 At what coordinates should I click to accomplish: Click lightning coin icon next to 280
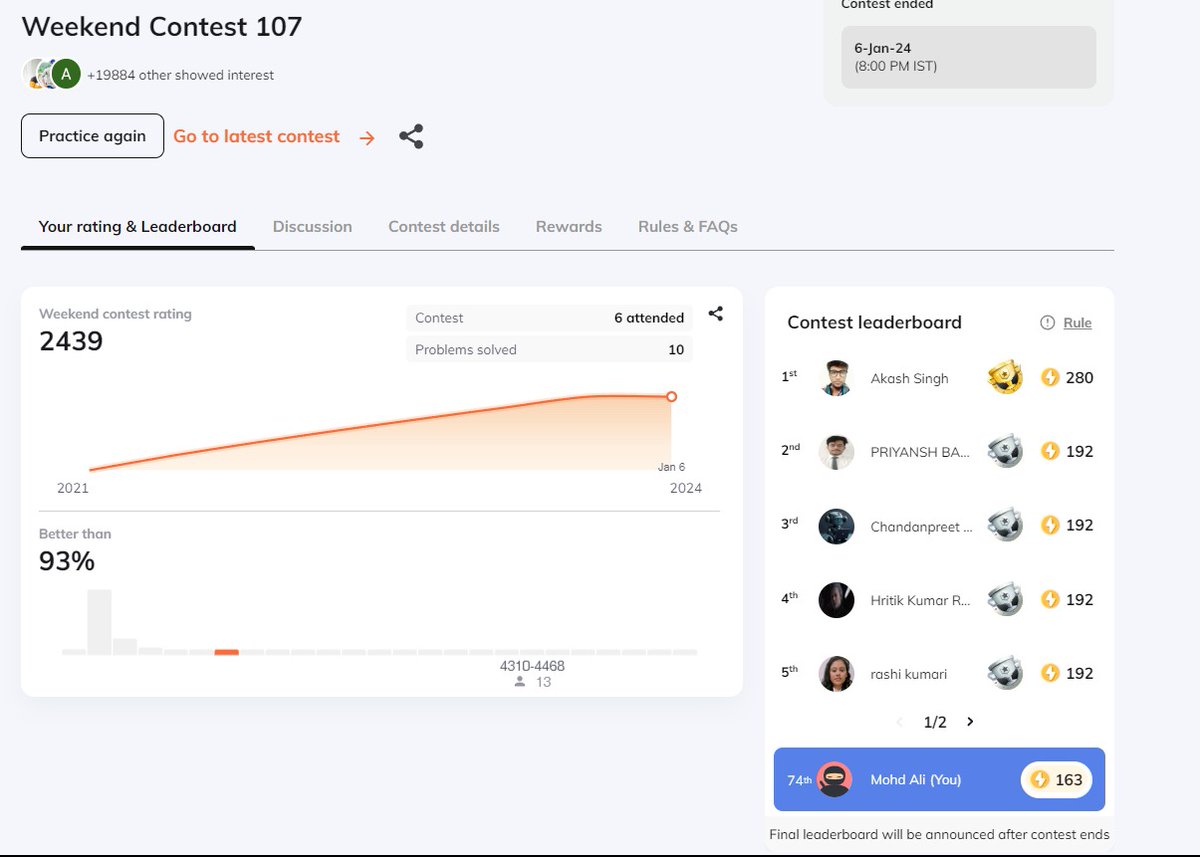[1050, 378]
